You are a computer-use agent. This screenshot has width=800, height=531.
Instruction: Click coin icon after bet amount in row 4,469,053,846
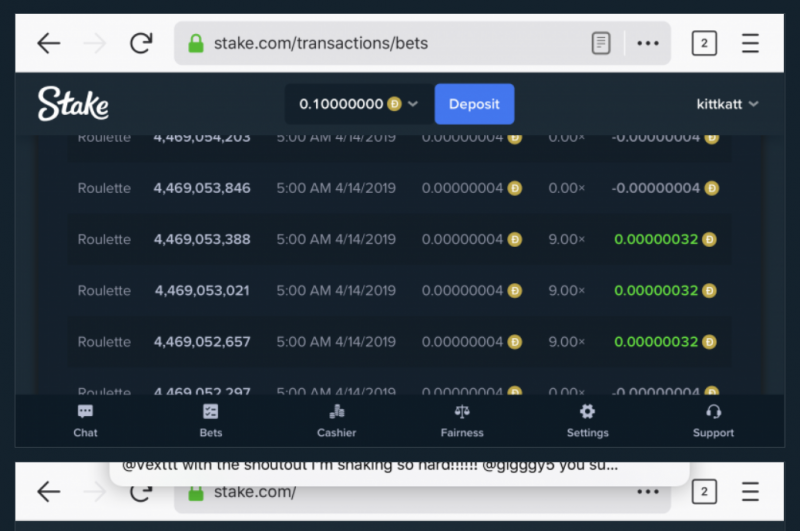515,188
